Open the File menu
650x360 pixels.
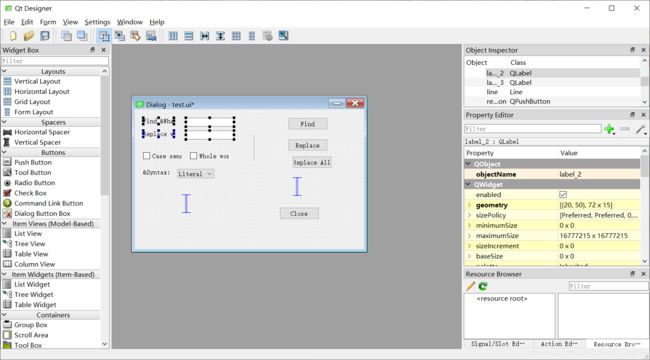point(9,22)
